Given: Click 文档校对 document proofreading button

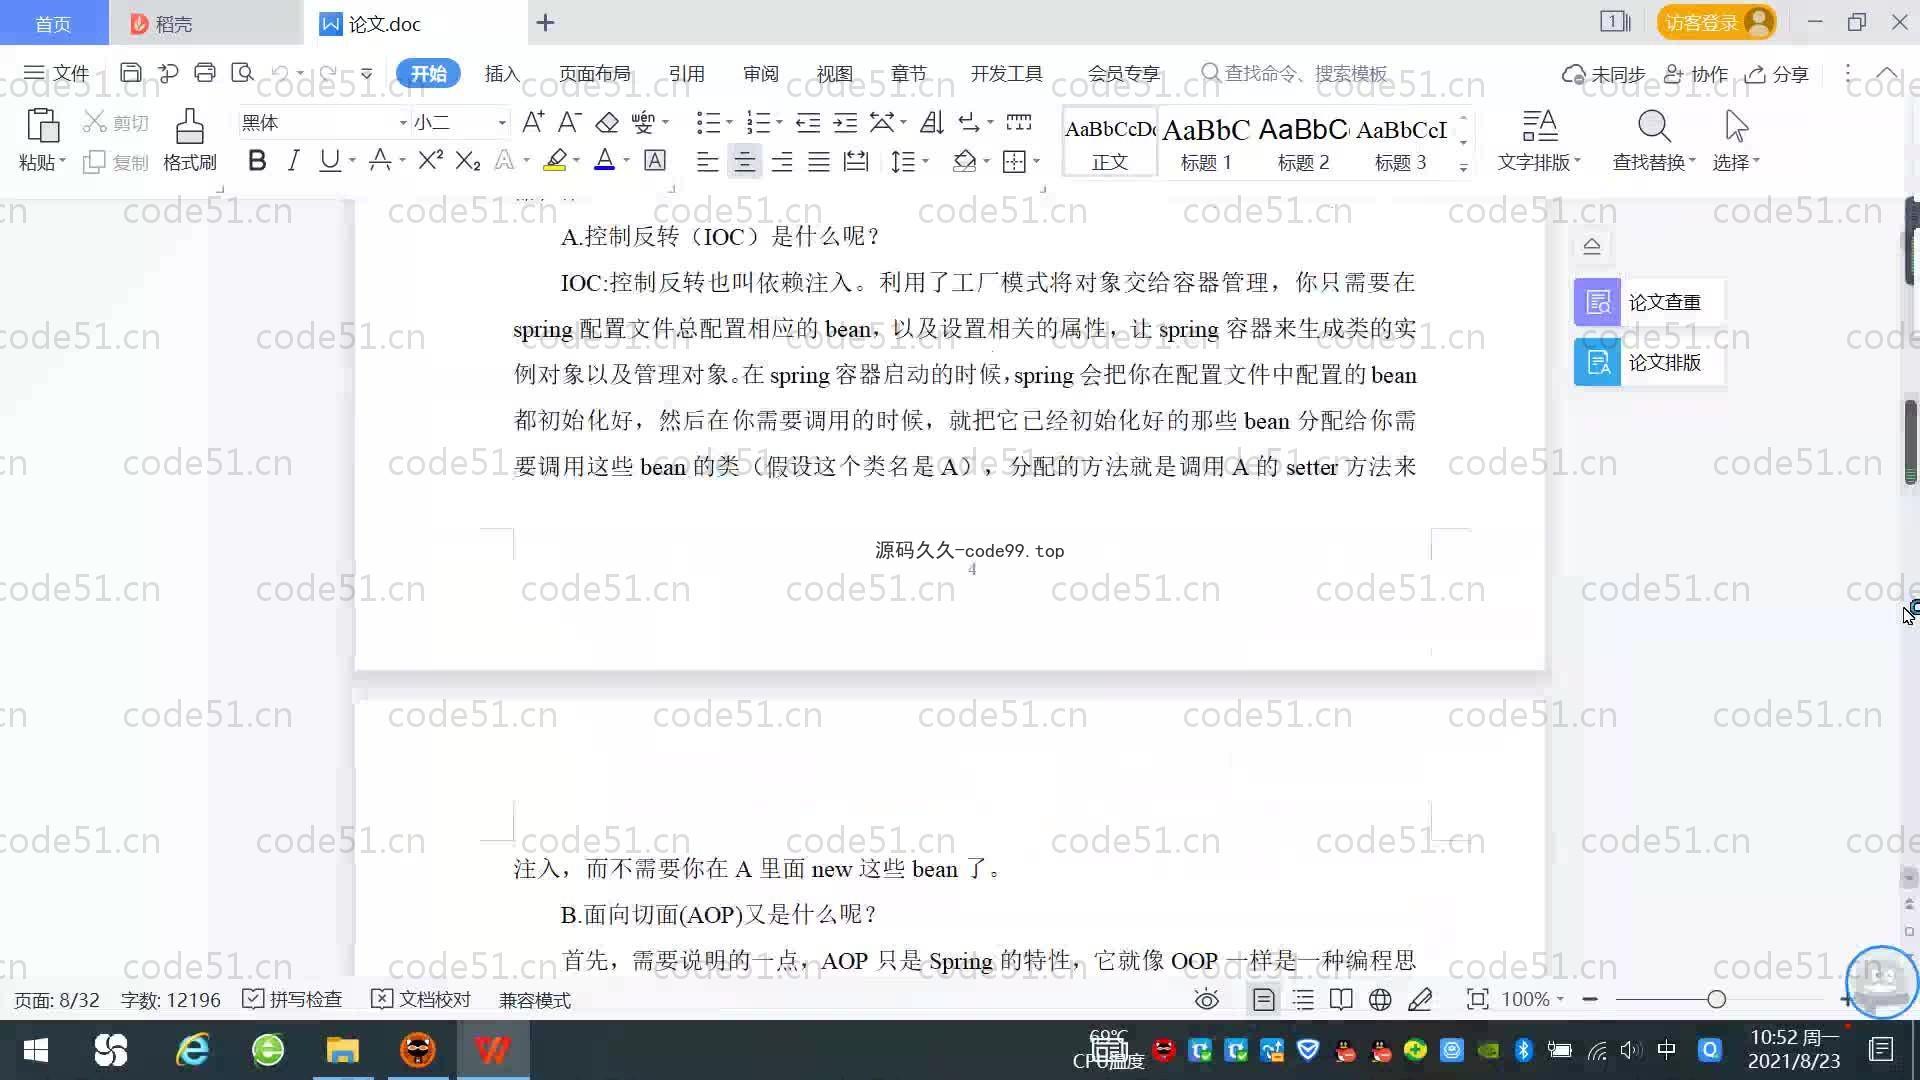Looking at the screenshot, I should click(421, 1000).
